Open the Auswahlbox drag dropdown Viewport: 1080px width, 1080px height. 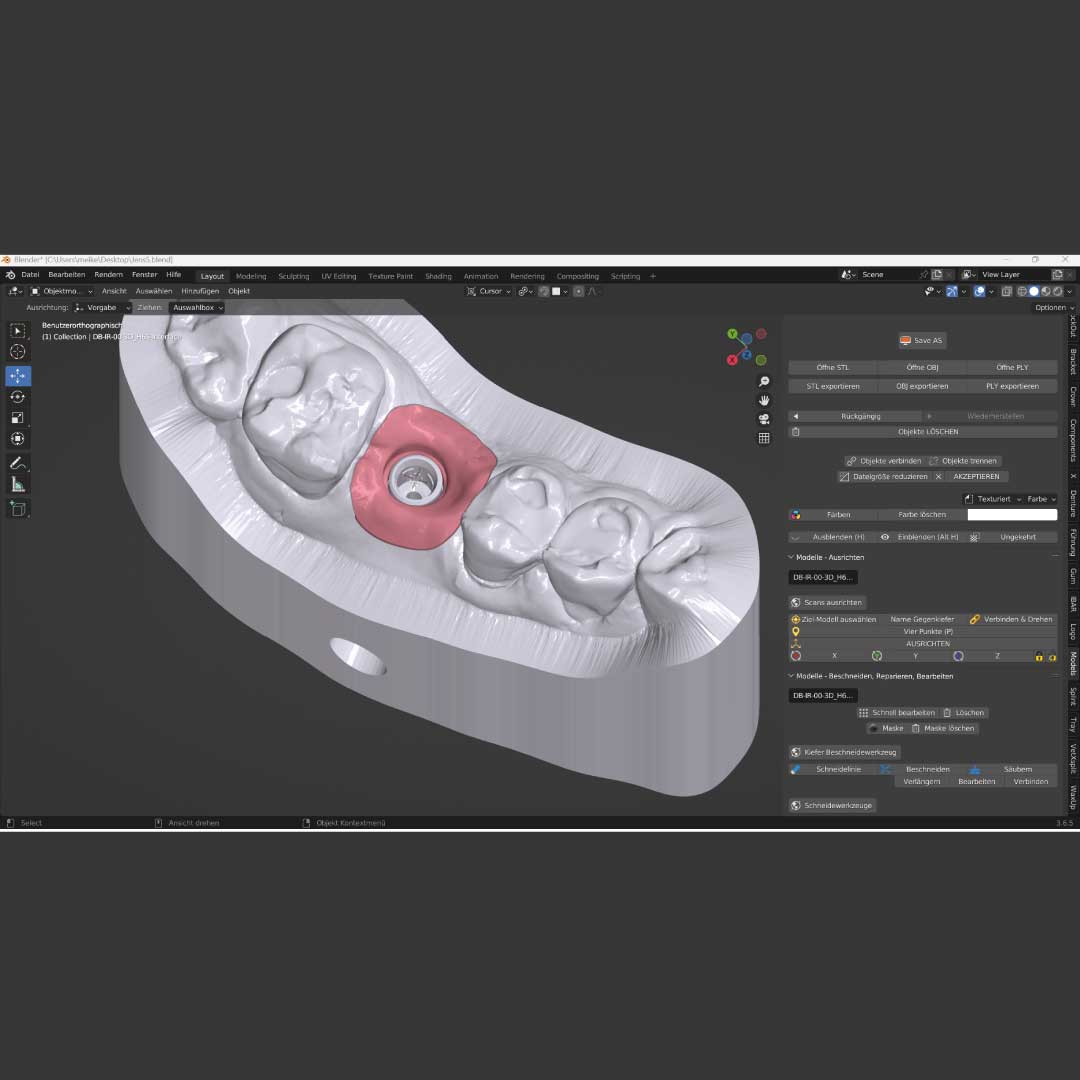[x=197, y=308]
